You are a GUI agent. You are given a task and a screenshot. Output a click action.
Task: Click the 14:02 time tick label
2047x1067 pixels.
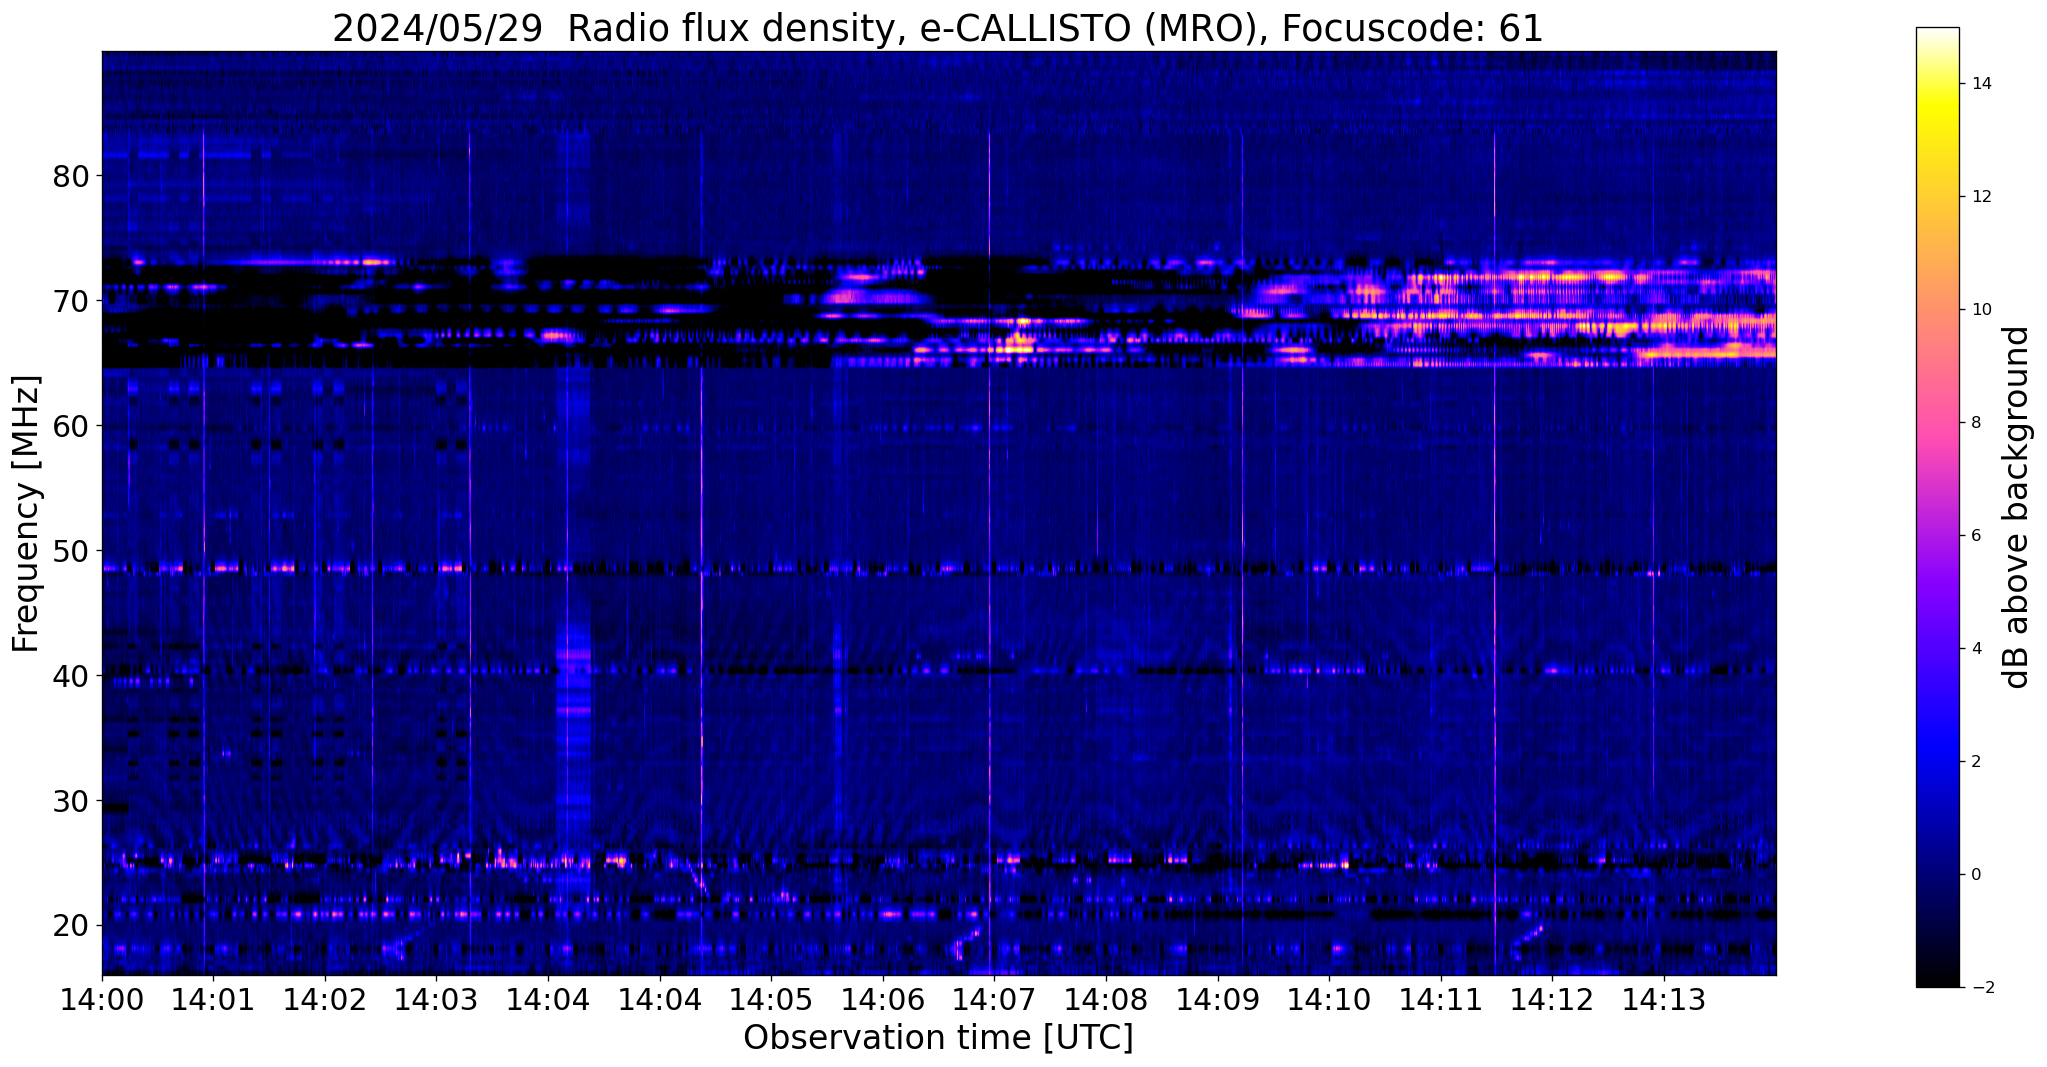point(325,999)
